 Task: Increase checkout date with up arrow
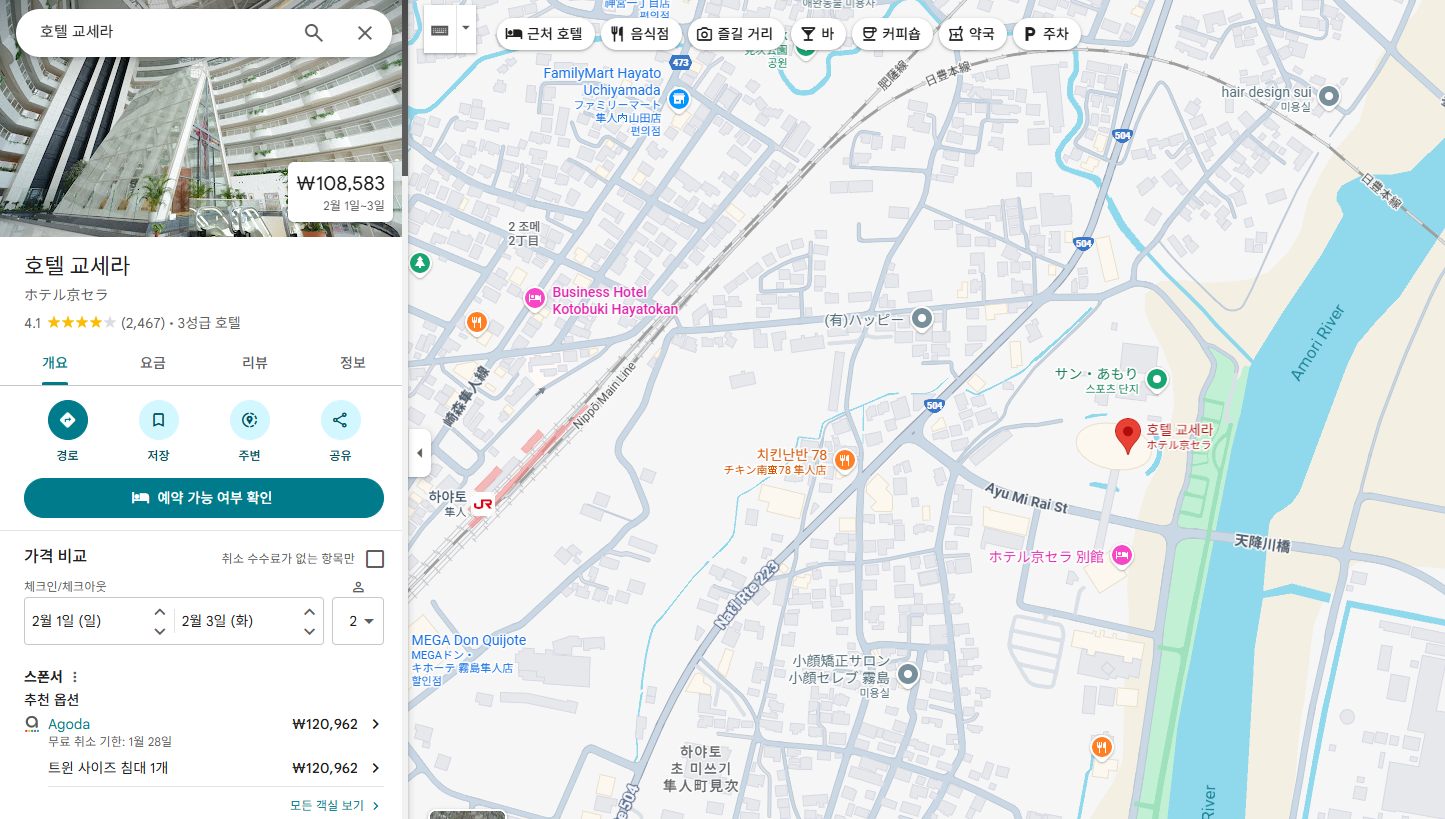pos(309,611)
